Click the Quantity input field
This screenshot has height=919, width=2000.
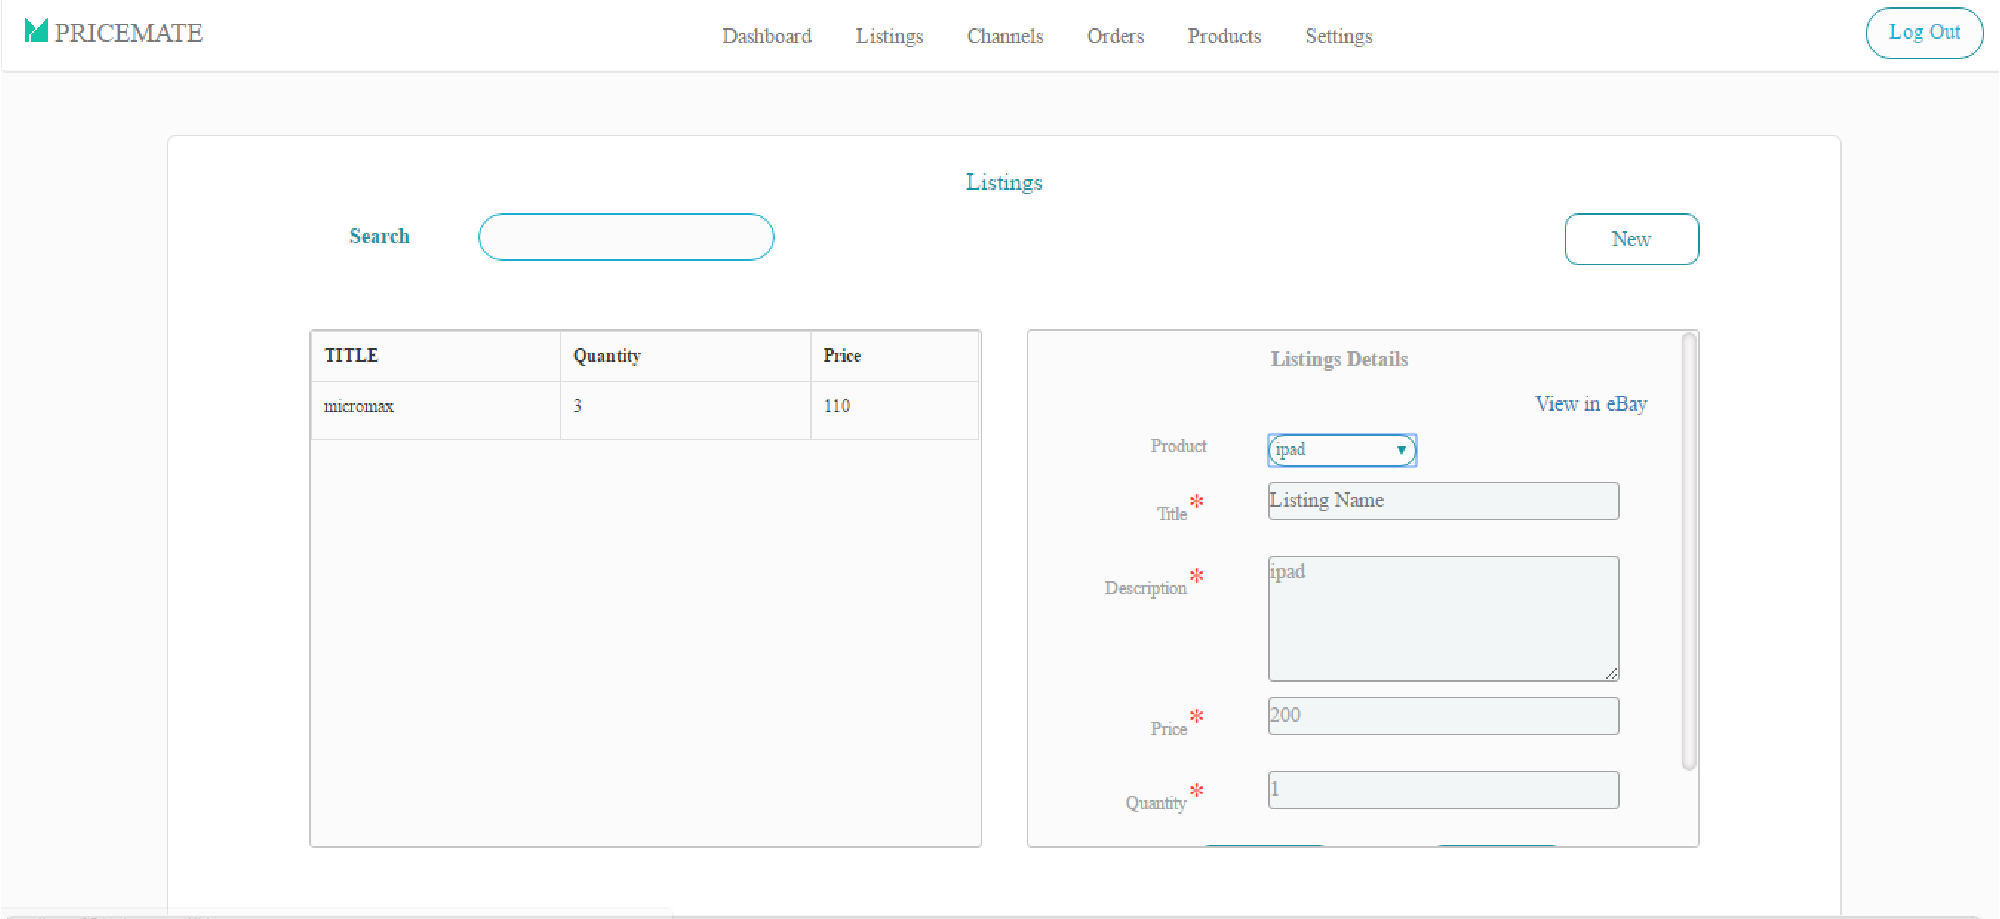coord(1442,790)
